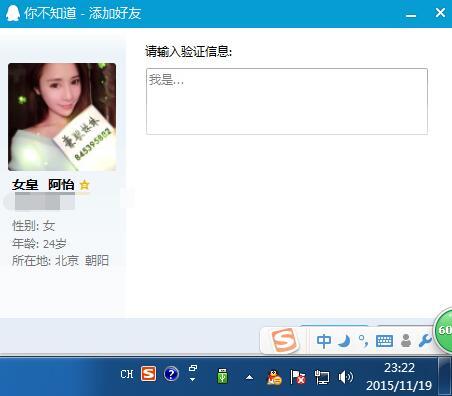Click the Sogou S icon in the taskbar
452x396 pixels.
148,374
